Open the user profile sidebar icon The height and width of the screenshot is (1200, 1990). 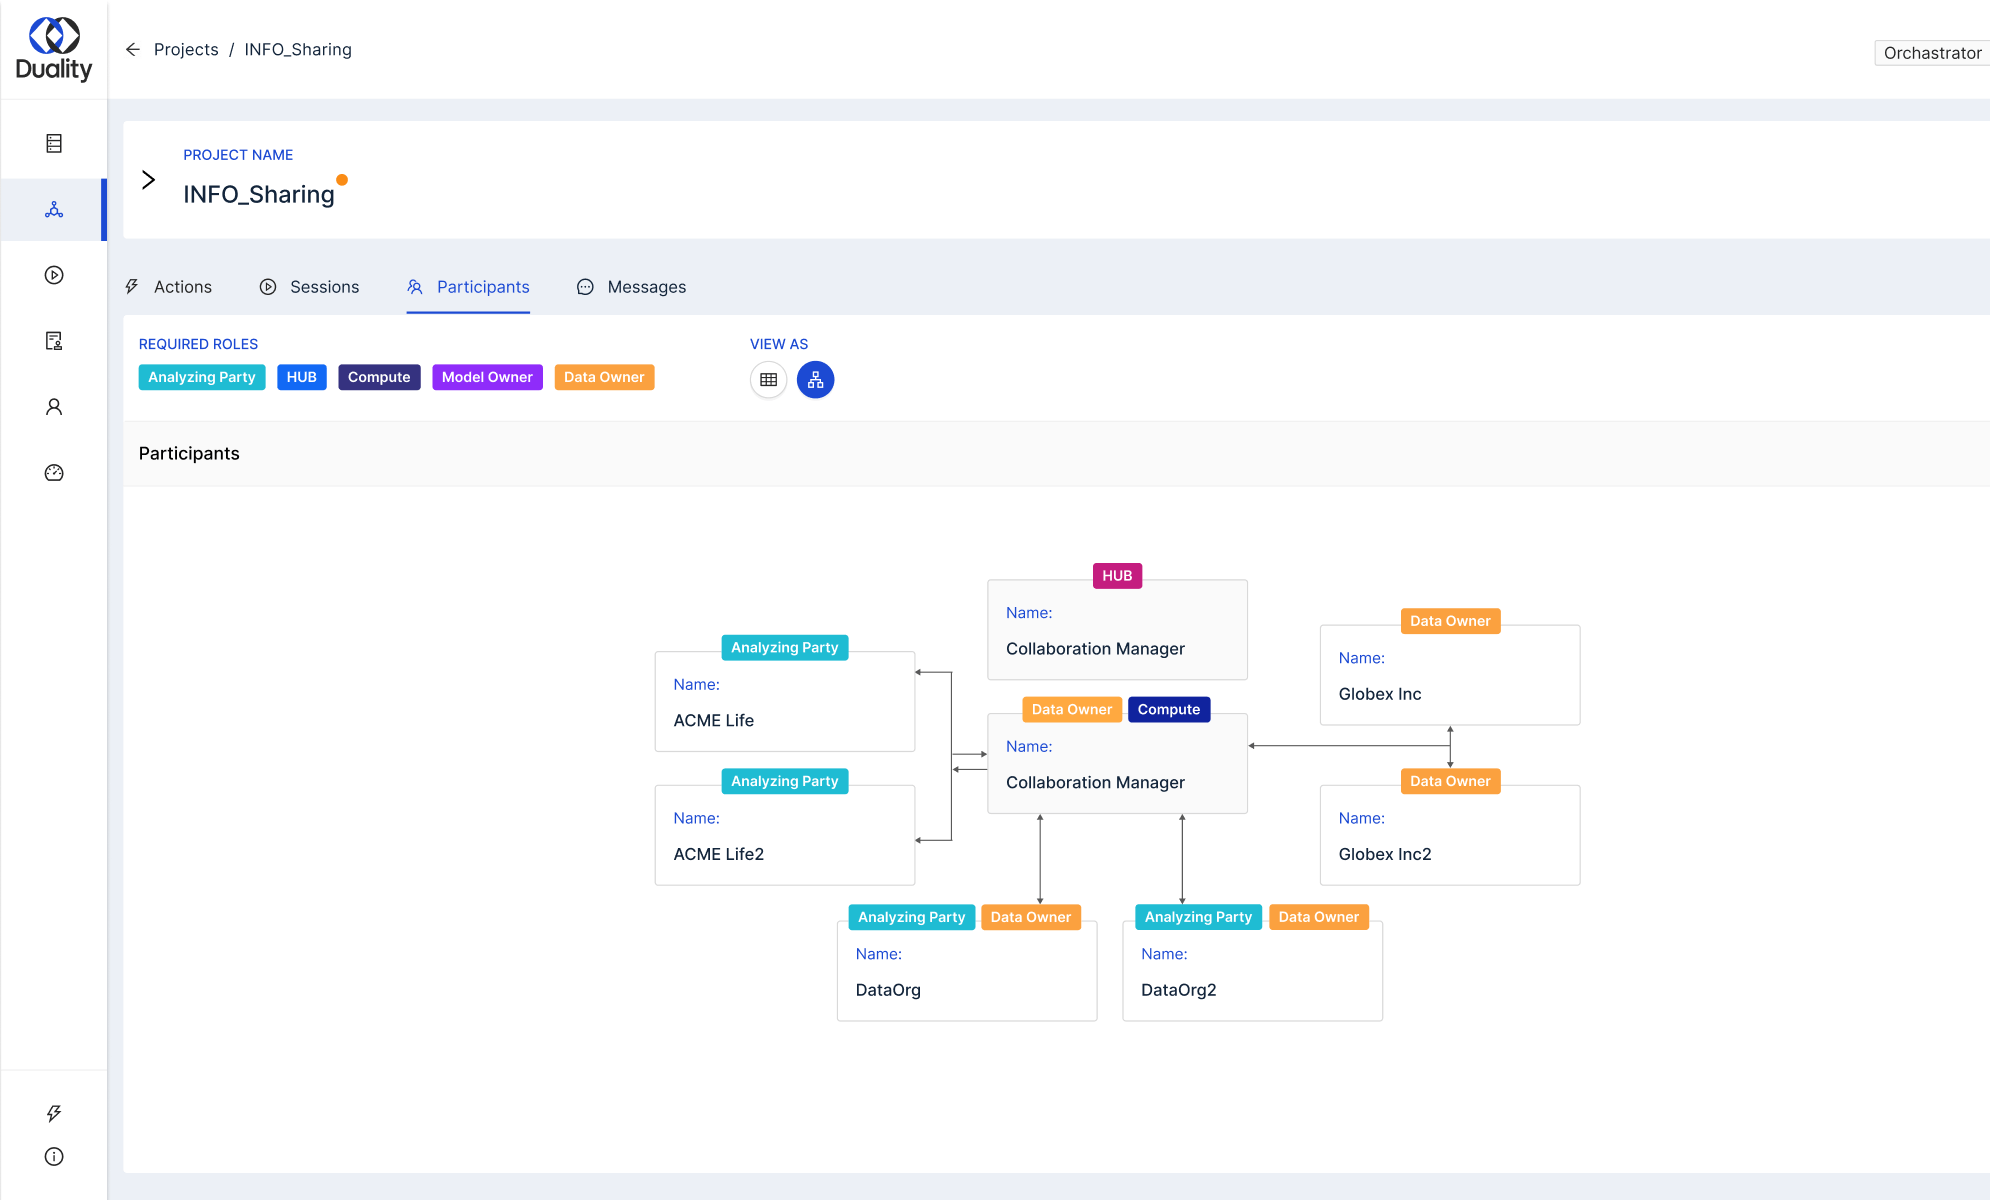(54, 407)
